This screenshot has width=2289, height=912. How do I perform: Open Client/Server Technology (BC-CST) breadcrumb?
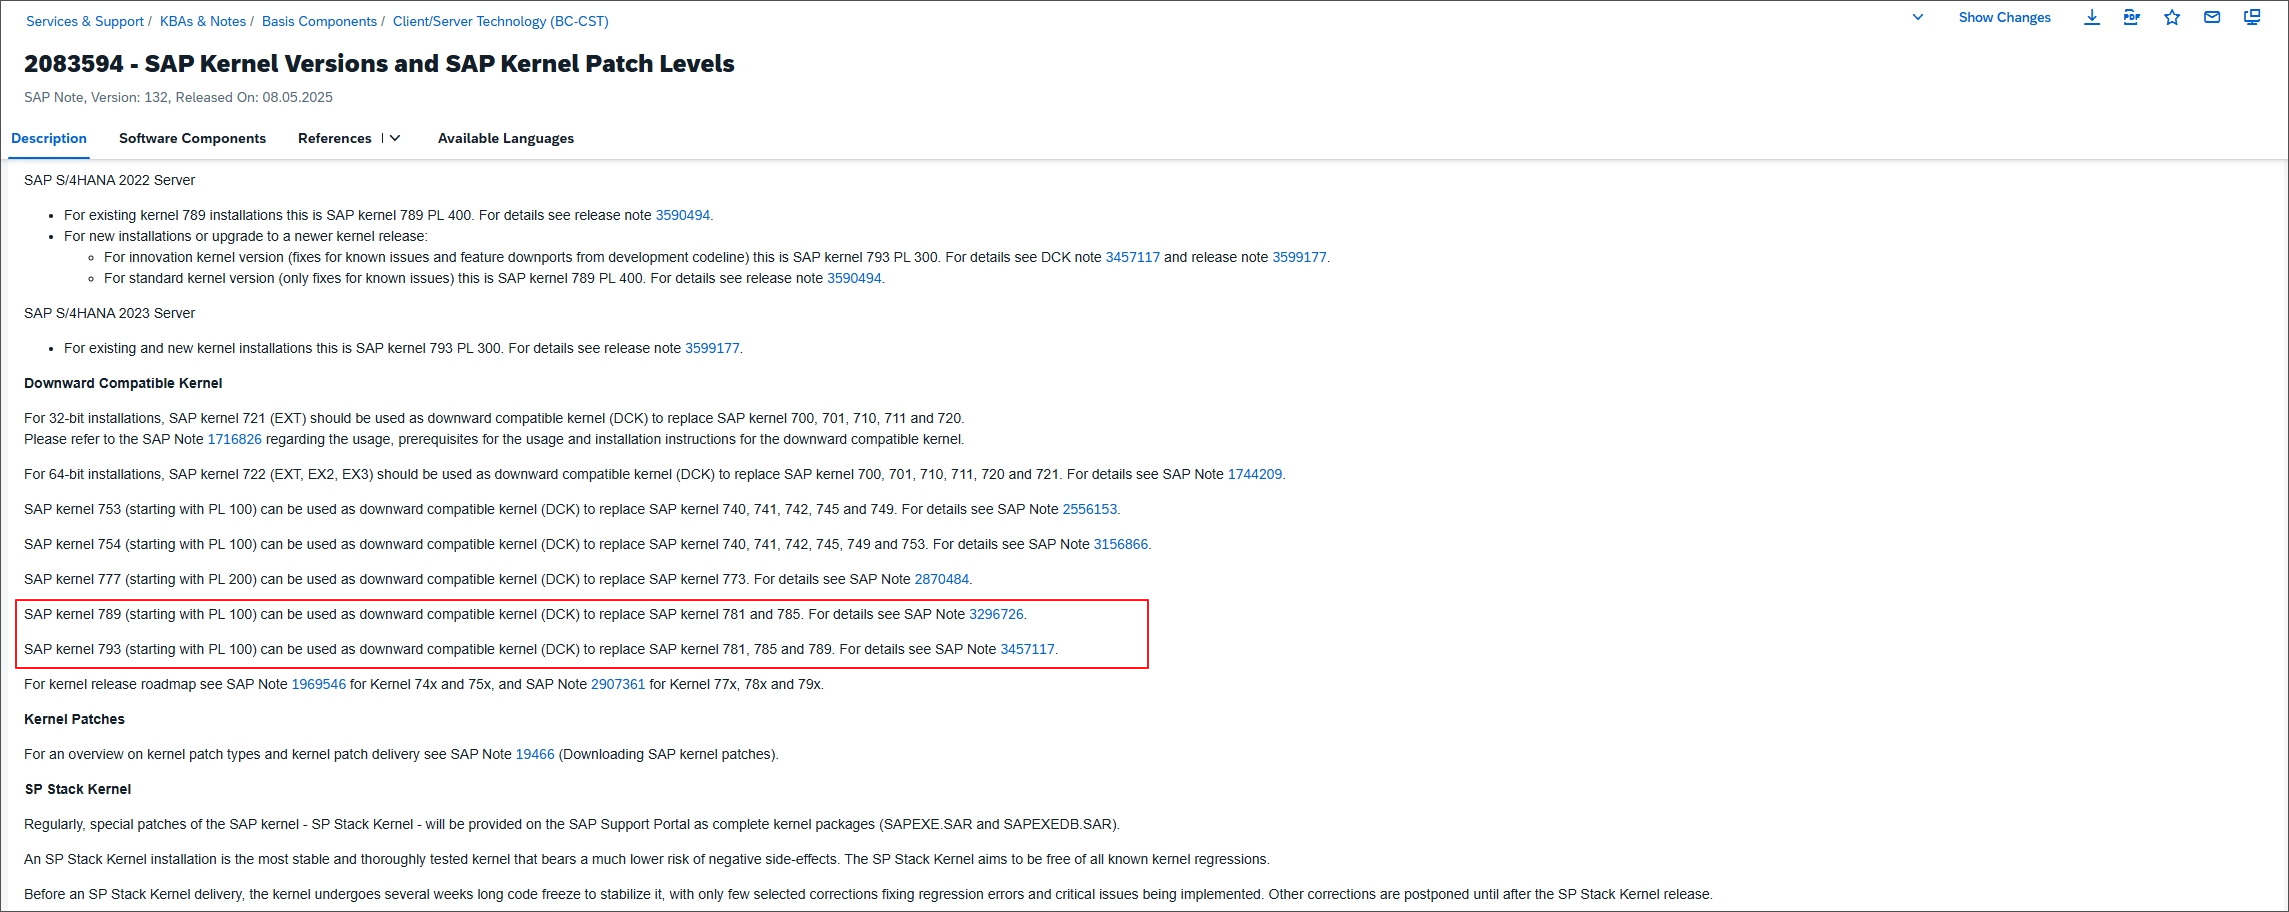[500, 21]
